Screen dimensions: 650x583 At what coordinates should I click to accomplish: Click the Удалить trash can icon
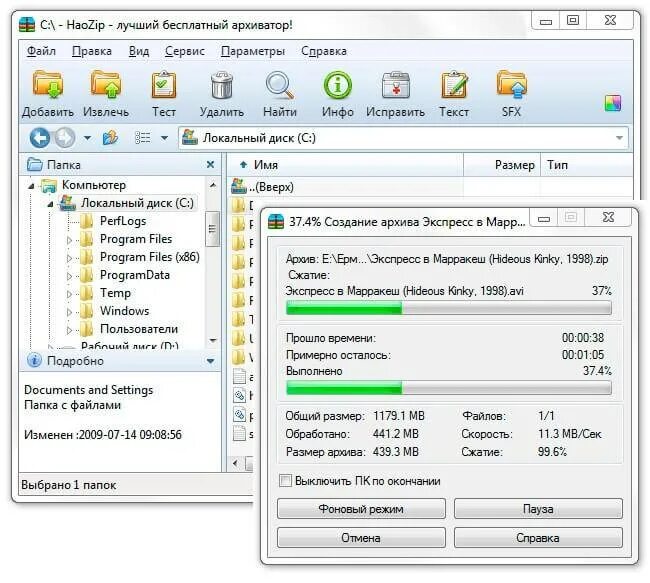(222, 85)
